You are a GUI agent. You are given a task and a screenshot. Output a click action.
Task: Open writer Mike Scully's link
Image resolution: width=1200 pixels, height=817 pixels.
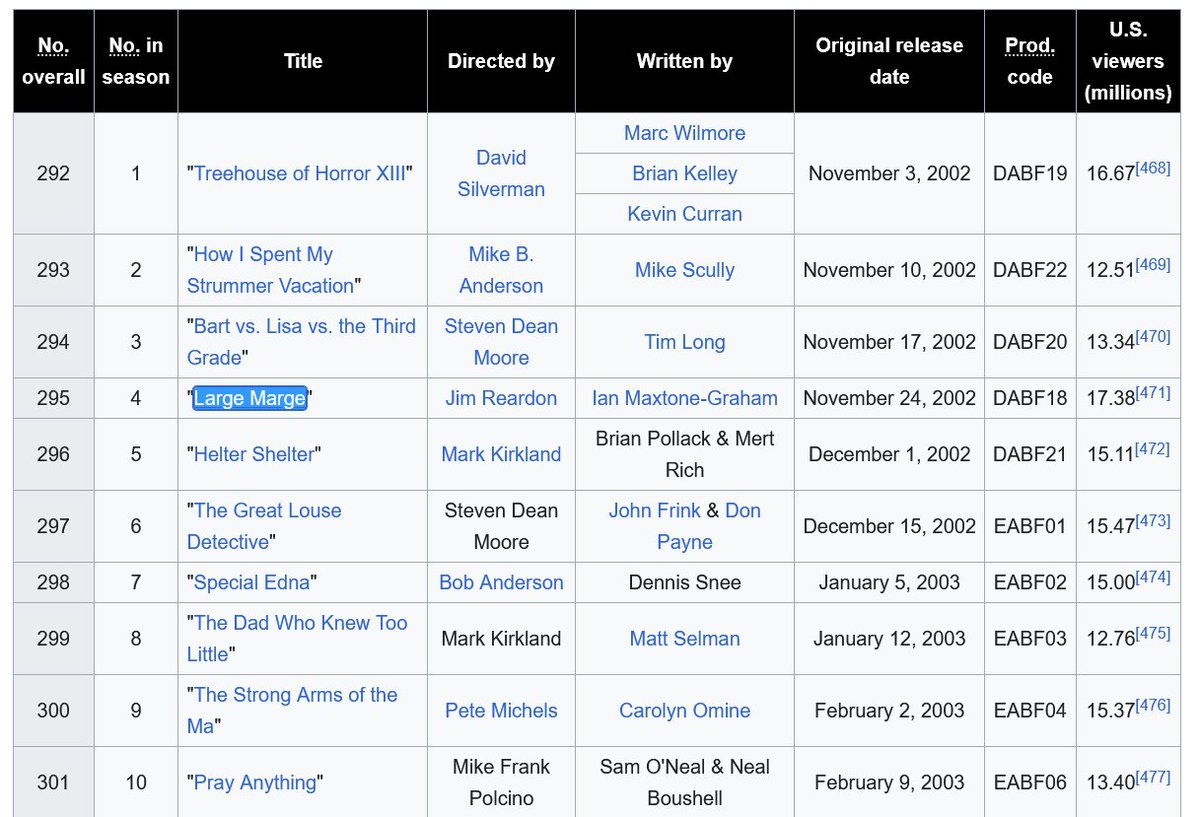tap(685, 270)
